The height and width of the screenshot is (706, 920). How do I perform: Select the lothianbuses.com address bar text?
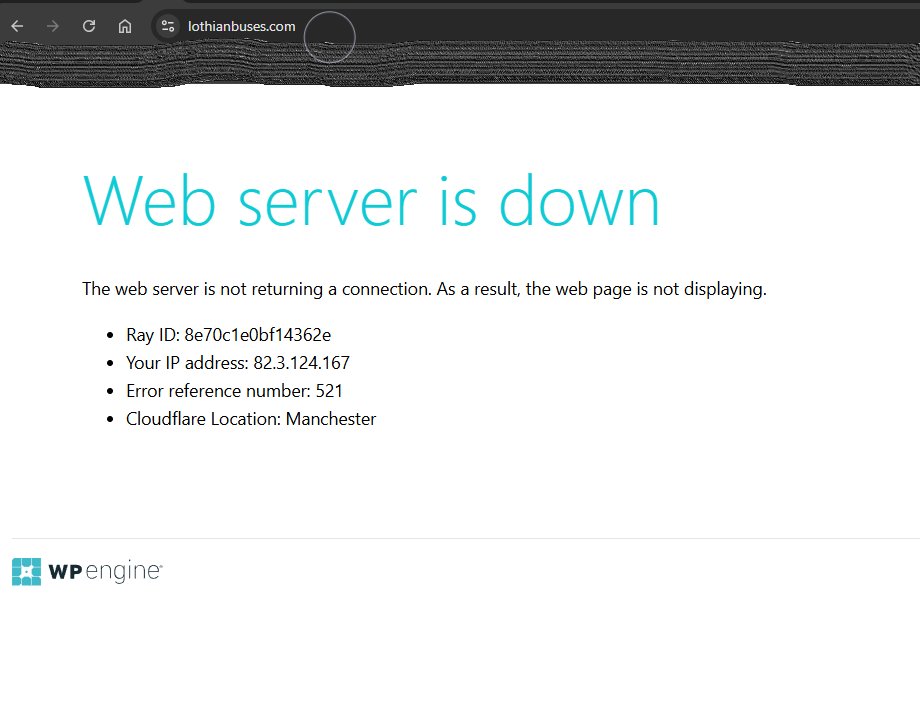click(242, 26)
